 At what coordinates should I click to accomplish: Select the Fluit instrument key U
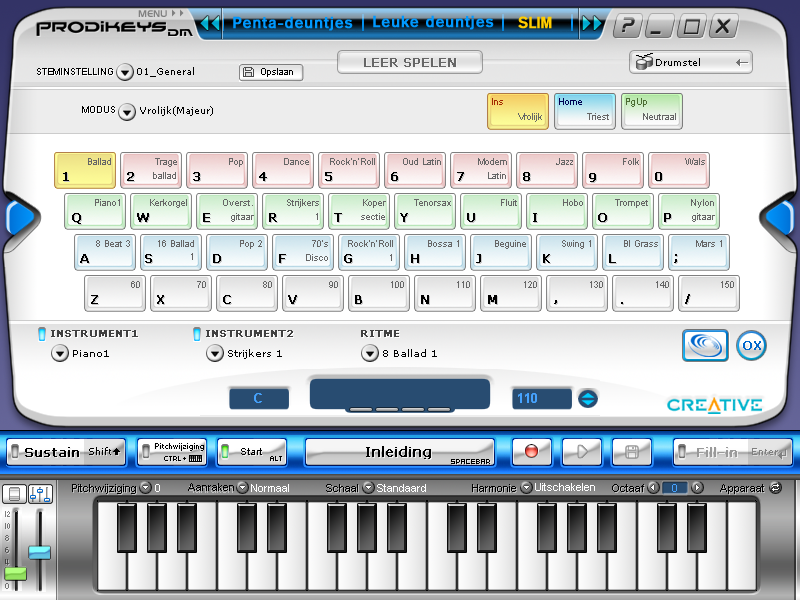pos(491,211)
